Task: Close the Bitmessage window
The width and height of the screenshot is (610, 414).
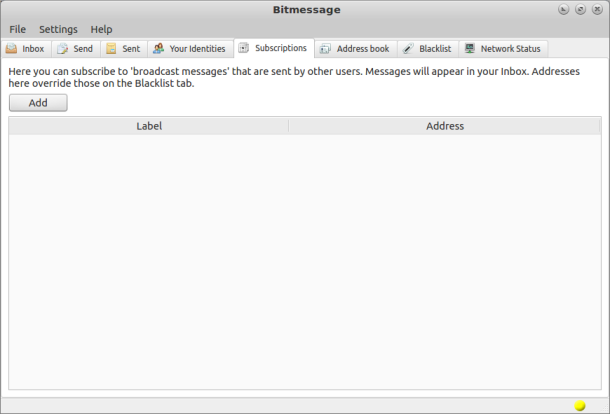Action: [597, 9]
